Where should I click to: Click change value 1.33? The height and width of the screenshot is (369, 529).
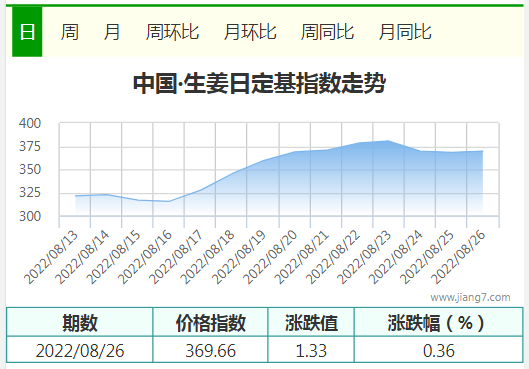pyautogui.click(x=311, y=350)
